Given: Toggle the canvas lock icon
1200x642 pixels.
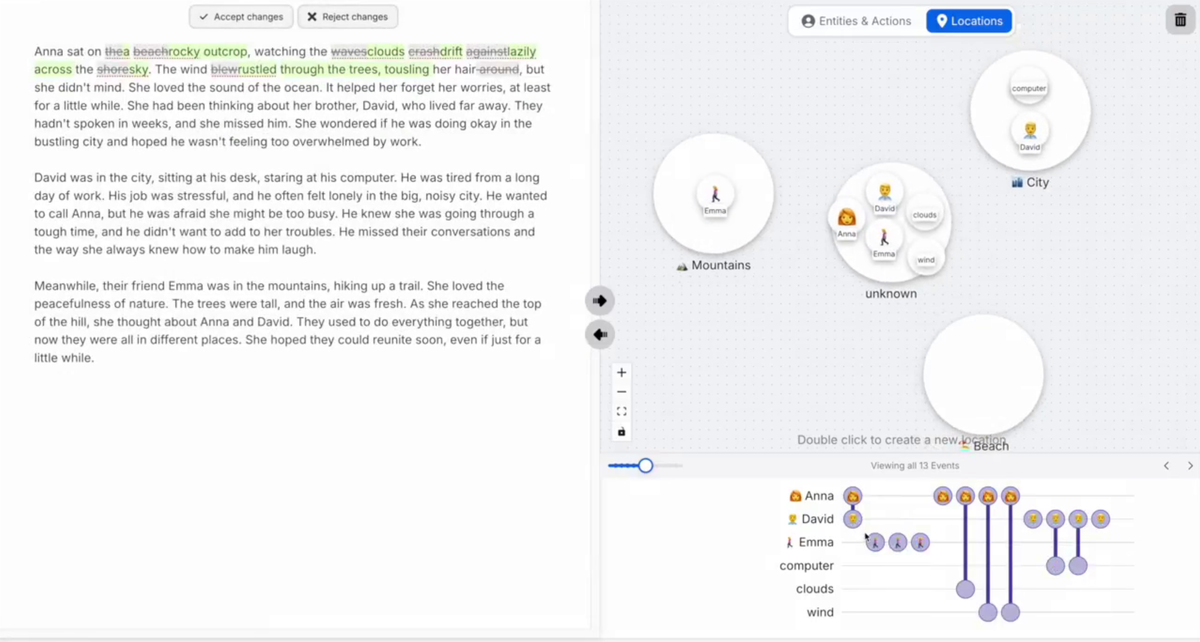Looking at the screenshot, I should point(621,432).
